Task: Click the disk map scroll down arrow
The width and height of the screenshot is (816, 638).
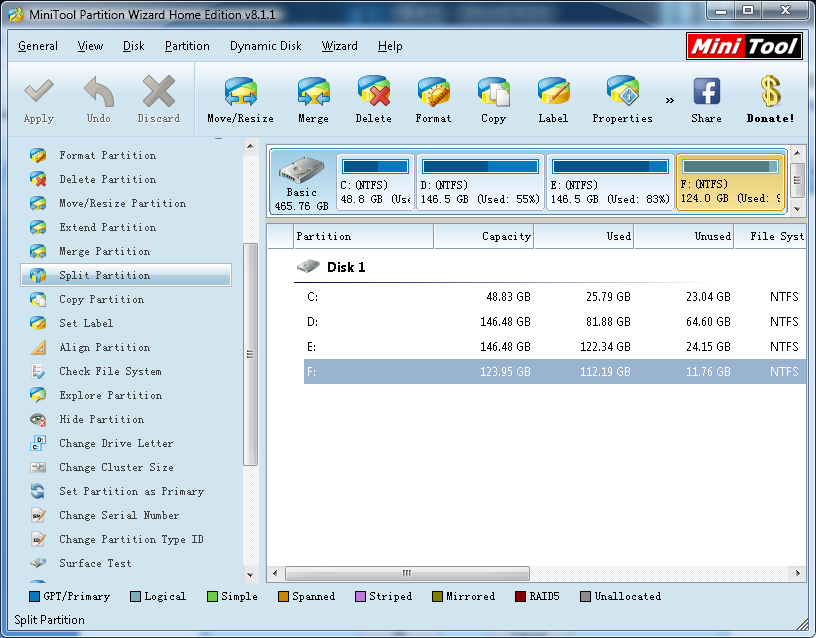Action: [x=797, y=208]
